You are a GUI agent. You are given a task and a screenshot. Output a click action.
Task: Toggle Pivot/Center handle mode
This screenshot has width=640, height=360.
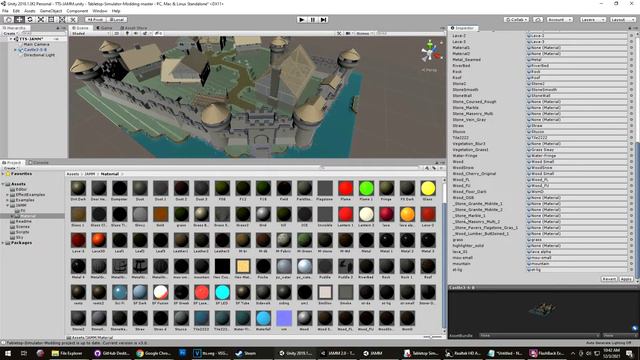coord(95,20)
